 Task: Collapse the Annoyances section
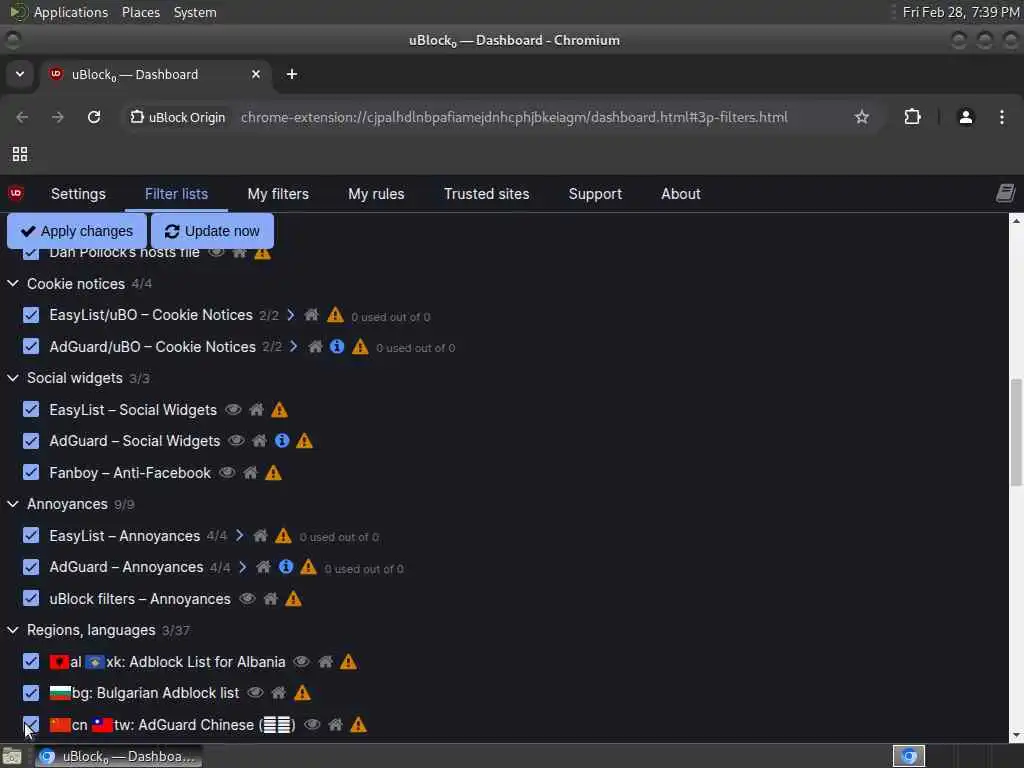tap(12, 504)
